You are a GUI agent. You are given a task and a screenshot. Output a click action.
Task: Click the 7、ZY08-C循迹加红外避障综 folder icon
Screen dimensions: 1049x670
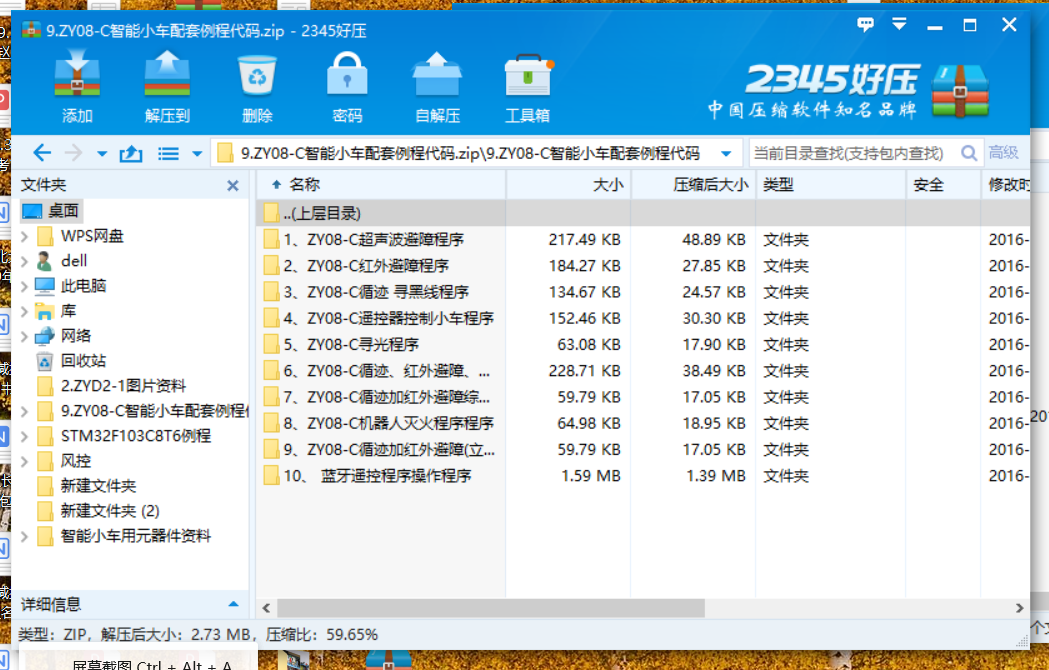271,397
